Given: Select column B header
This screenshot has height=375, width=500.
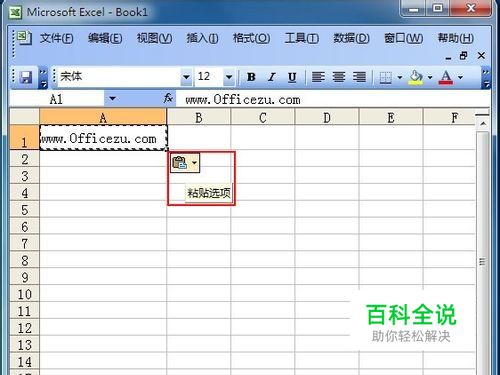Looking at the screenshot, I should point(198,117).
